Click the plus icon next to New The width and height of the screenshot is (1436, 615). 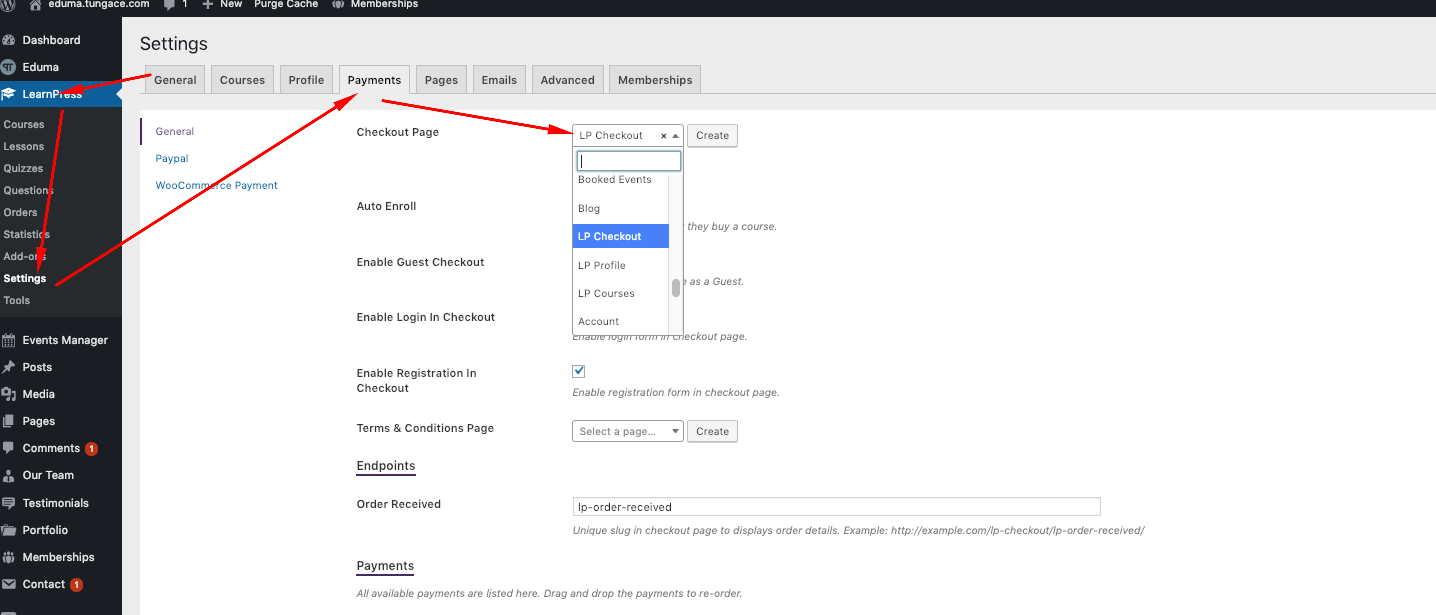coord(207,4)
